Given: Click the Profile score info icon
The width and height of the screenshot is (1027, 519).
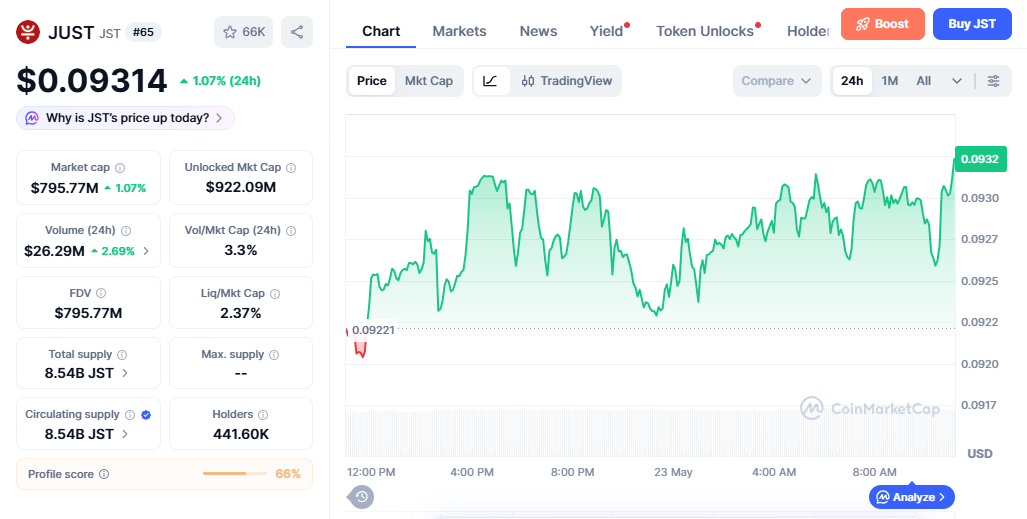Looking at the screenshot, I should tap(104, 474).
